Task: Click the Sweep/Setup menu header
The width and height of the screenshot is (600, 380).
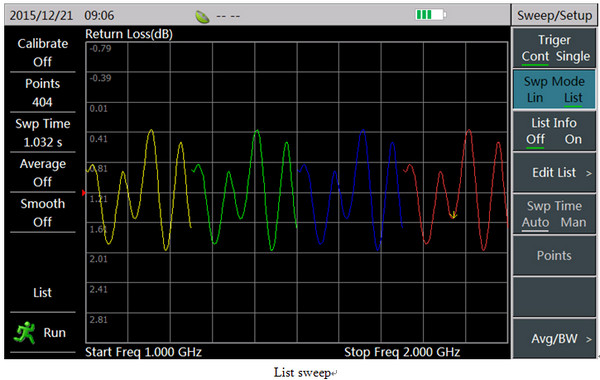Action: 554,15
